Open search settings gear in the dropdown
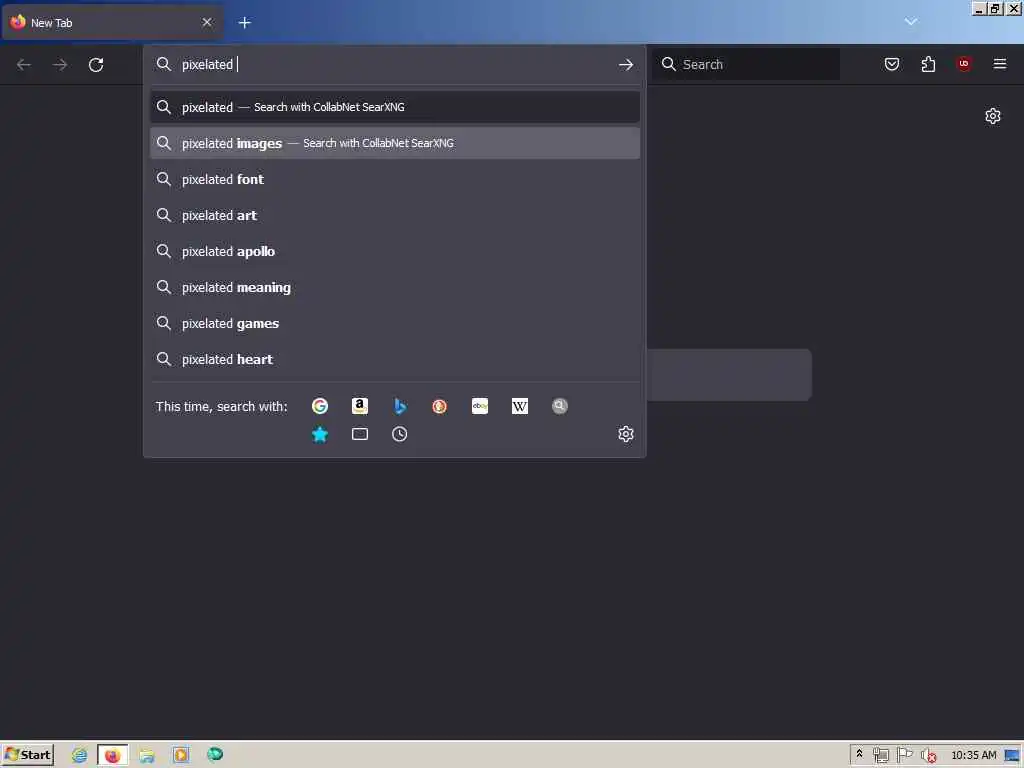Image resolution: width=1024 pixels, height=768 pixels. coord(626,434)
